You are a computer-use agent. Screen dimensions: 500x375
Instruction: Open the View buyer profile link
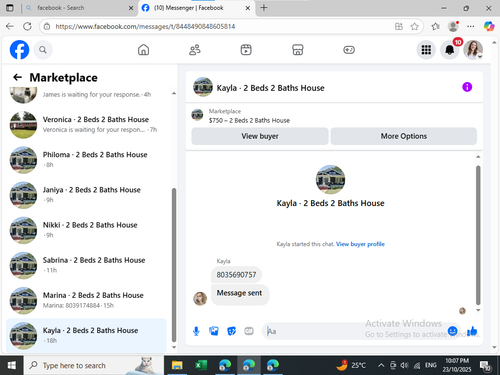click(360, 244)
